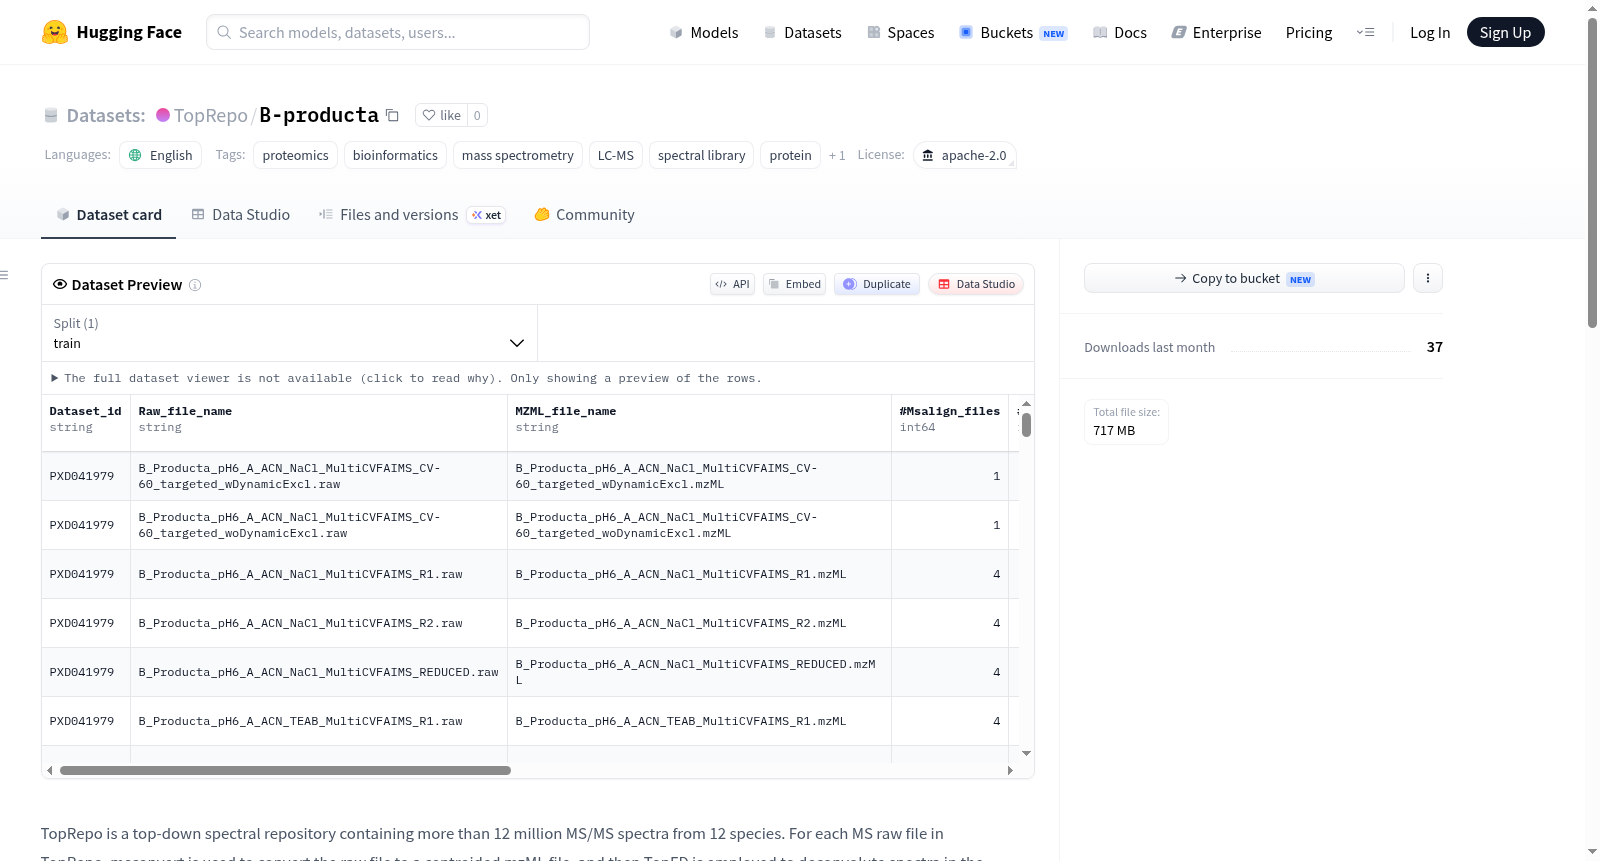Click the Log In link
1600x861 pixels.
[1430, 32]
